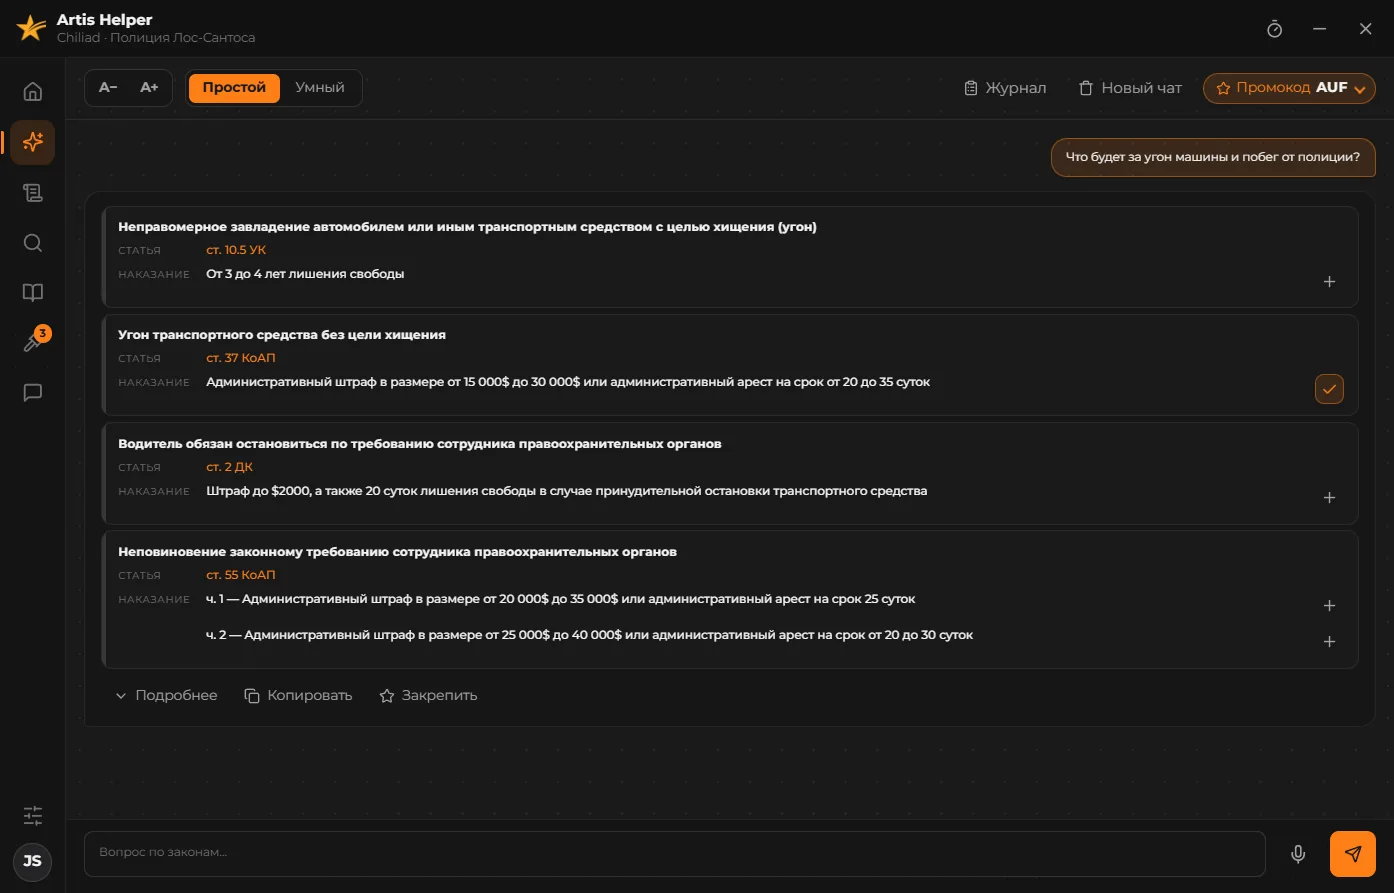The width and height of the screenshot is (1394, 893).
Task: Start voice input with the microphone icon
Action: point(1298,854)
